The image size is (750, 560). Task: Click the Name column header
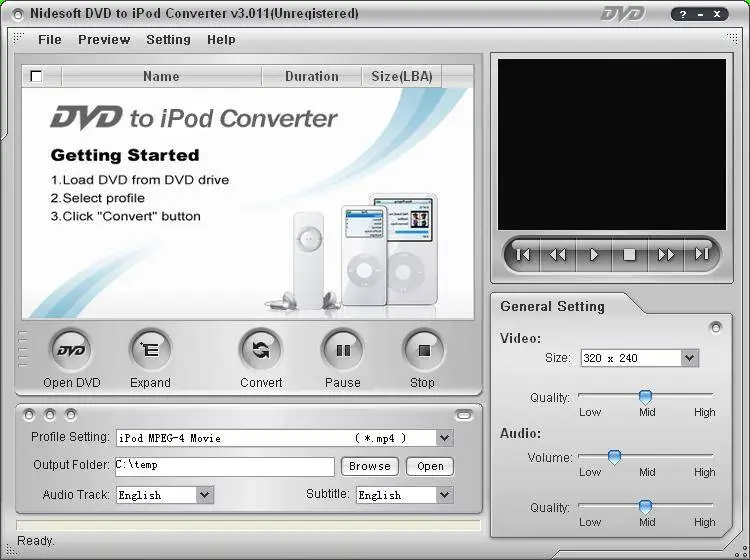point(161,77)
